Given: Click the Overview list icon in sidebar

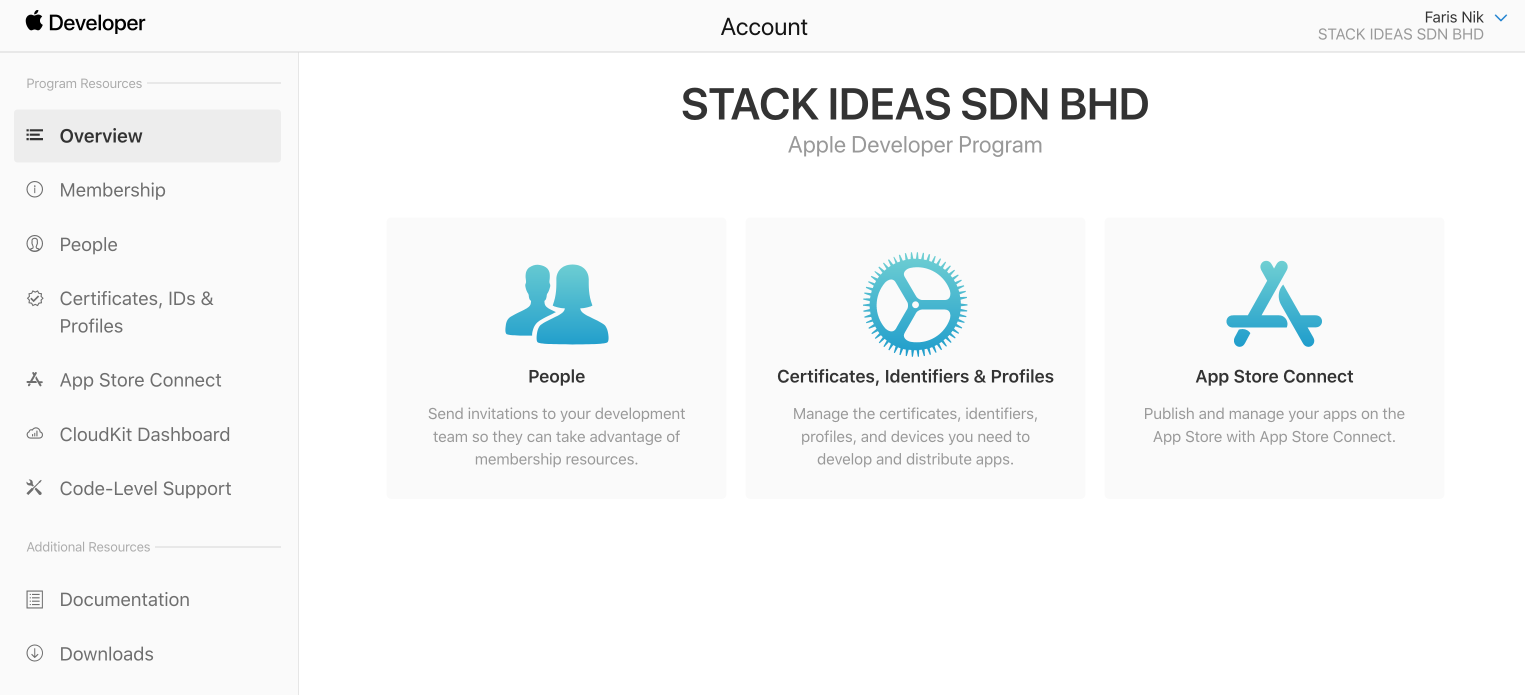Looking at the screenshot, I should pos(35,135).
